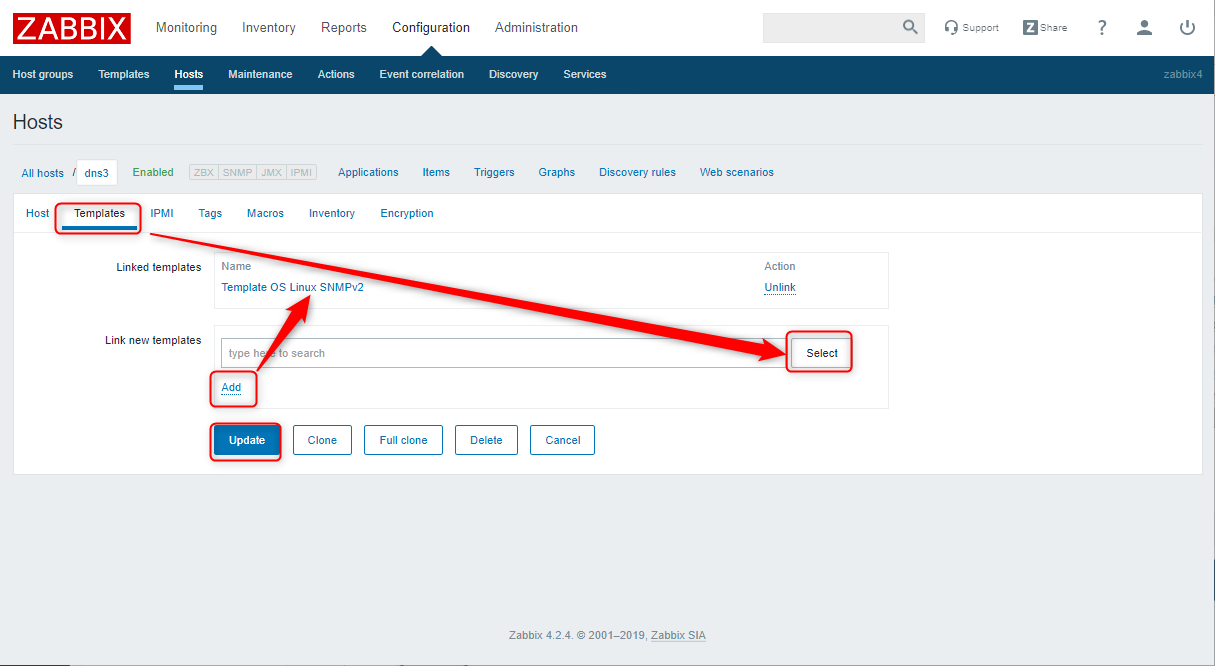Open the Reports menu

(x=344, y=28)
